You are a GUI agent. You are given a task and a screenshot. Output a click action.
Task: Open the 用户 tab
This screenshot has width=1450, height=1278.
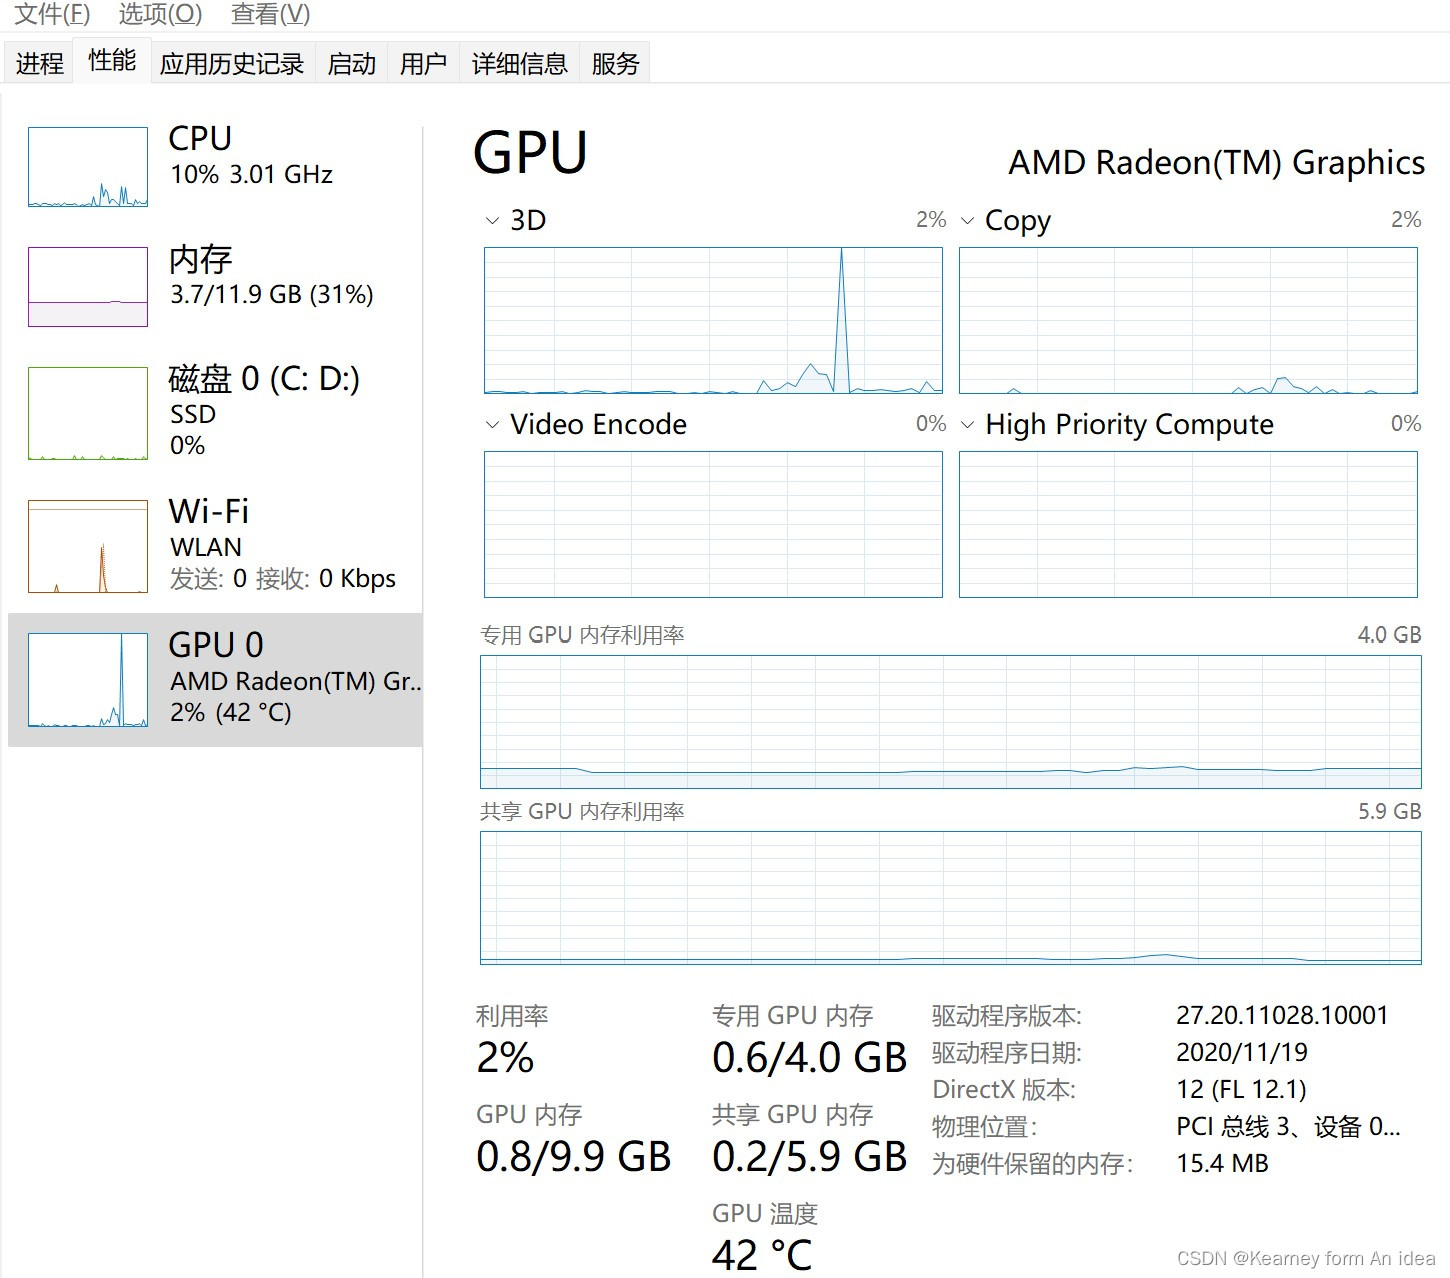[x=423, y=64]
